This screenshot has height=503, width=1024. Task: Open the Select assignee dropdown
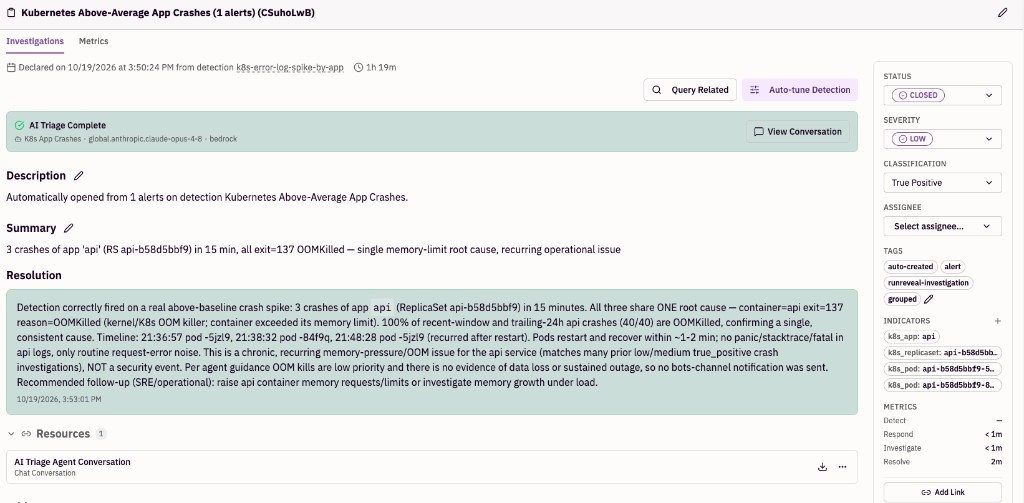coord(942,227)
